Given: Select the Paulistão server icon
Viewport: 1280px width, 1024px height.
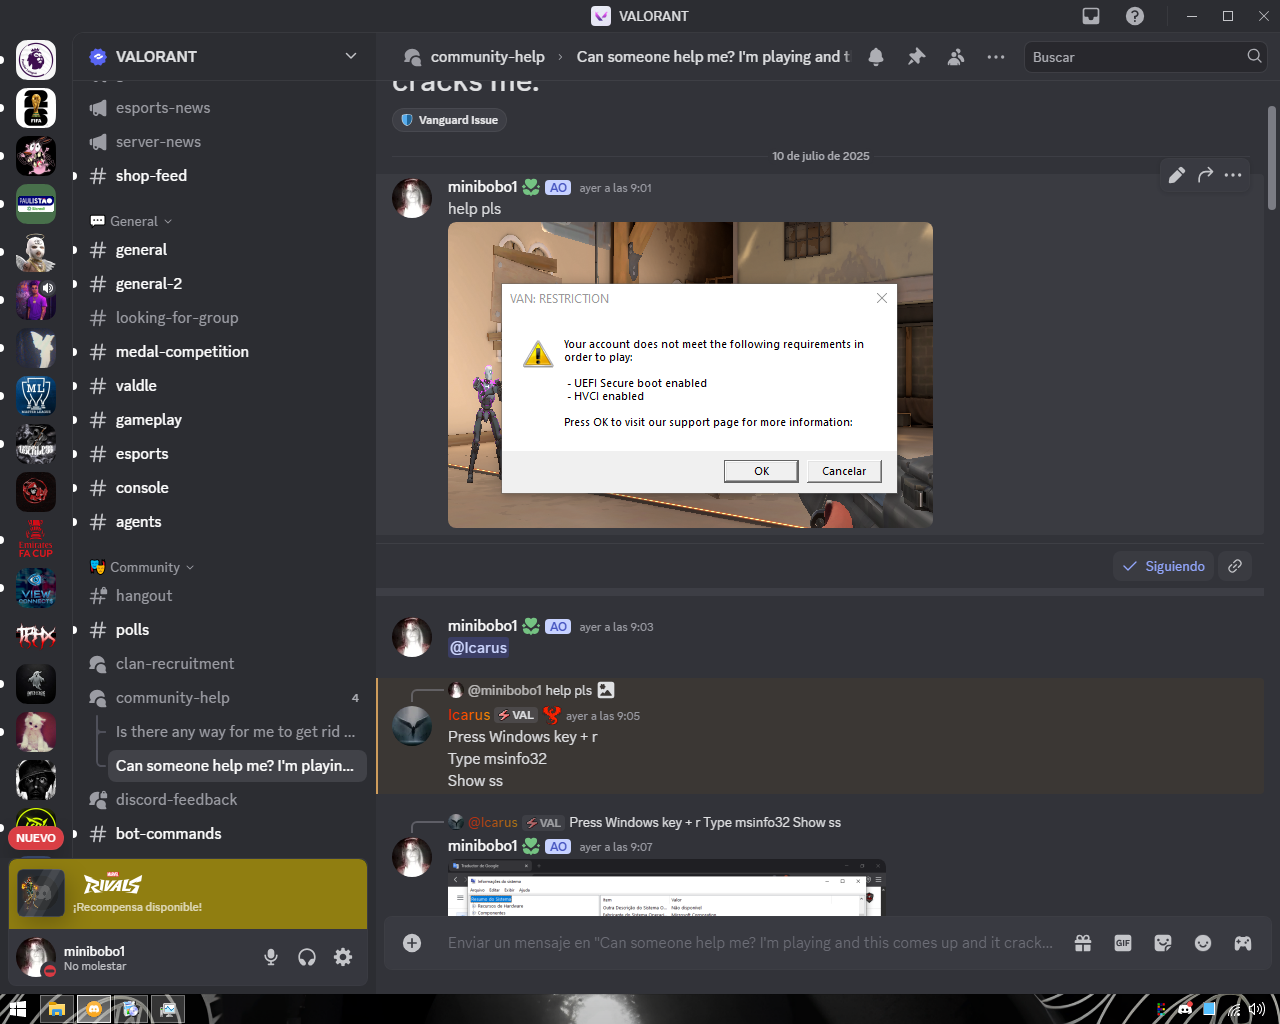Looking at the screenshot, I should [36, 204].
